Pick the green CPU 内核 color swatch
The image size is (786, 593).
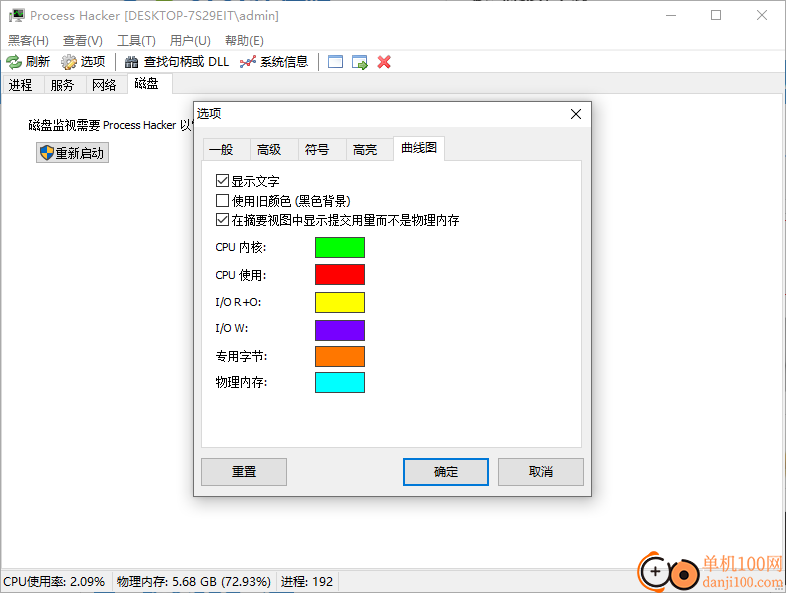(340, 247)
